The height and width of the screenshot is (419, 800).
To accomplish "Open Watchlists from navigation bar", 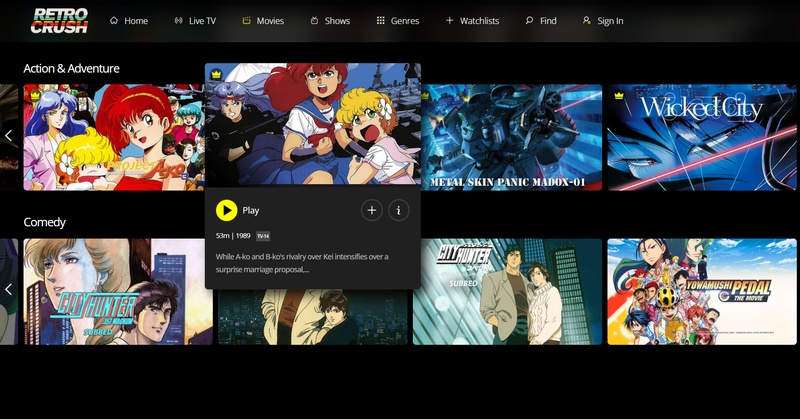I will tap(472, 21).
